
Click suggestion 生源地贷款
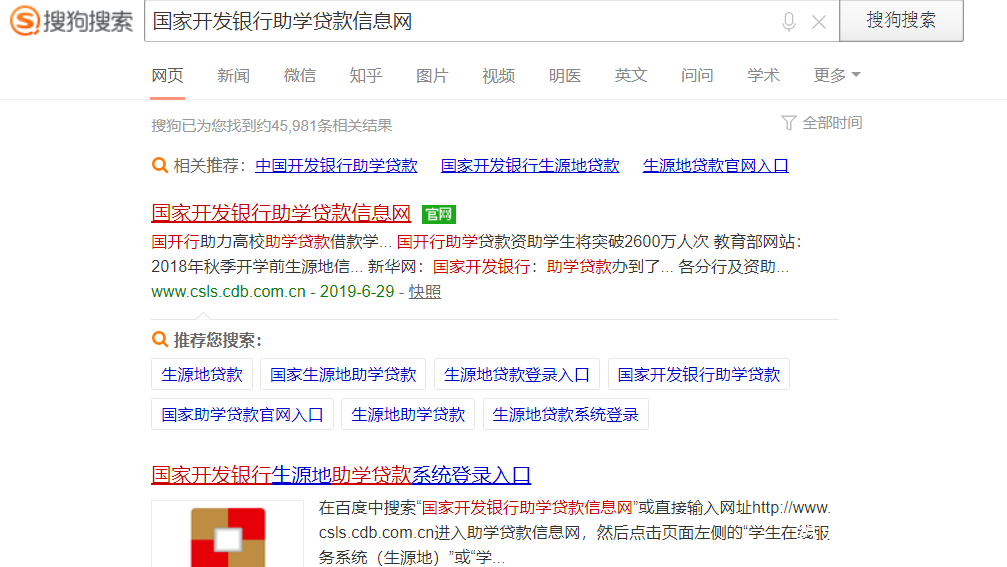pos(202,374)
